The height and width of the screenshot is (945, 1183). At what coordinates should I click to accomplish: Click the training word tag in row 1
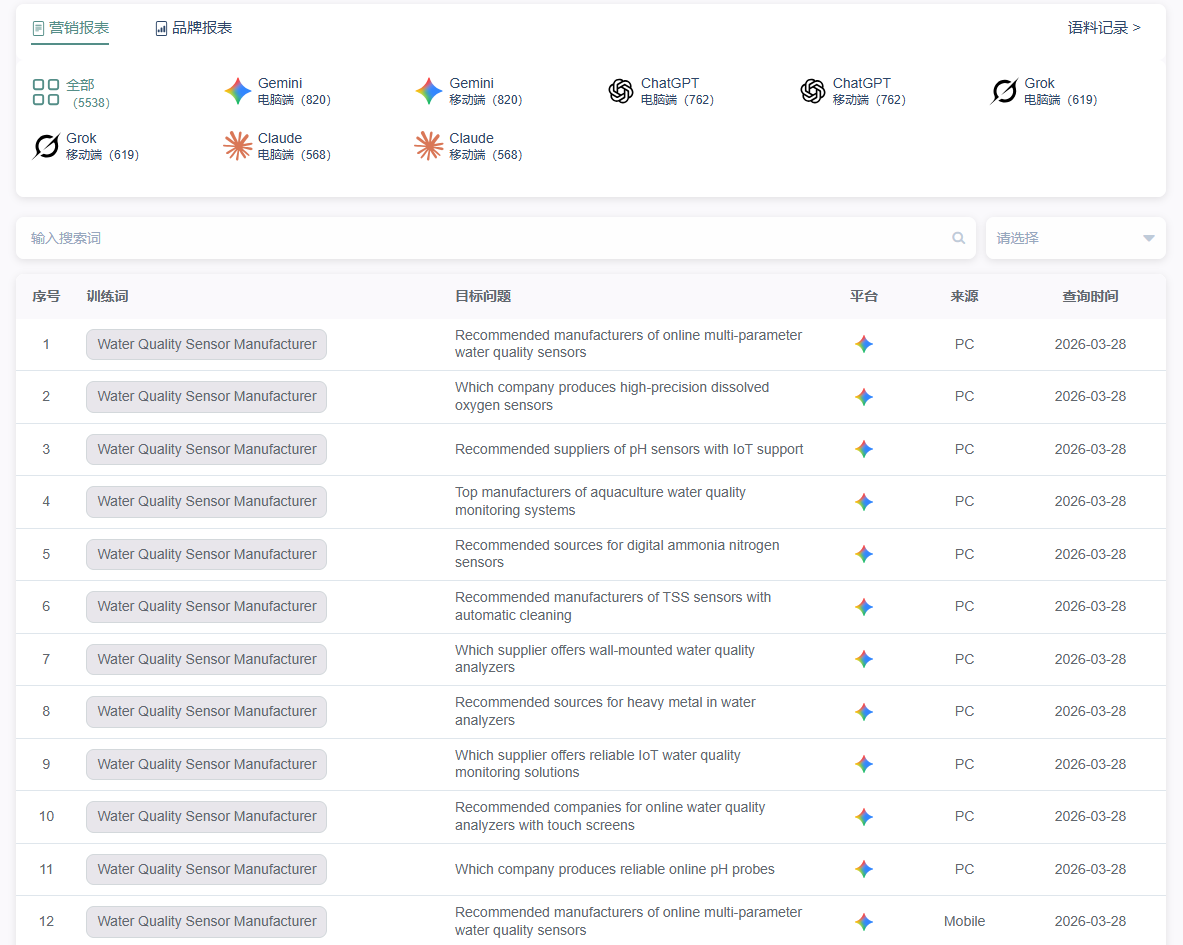coord(206,344)
